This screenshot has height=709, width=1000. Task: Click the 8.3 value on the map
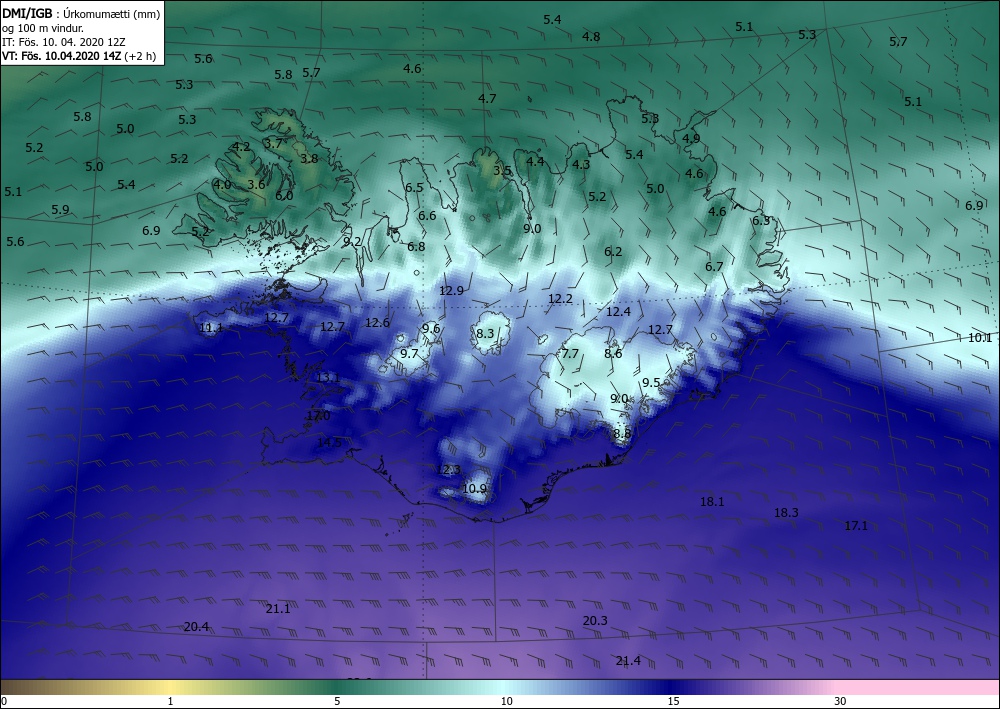485,333
